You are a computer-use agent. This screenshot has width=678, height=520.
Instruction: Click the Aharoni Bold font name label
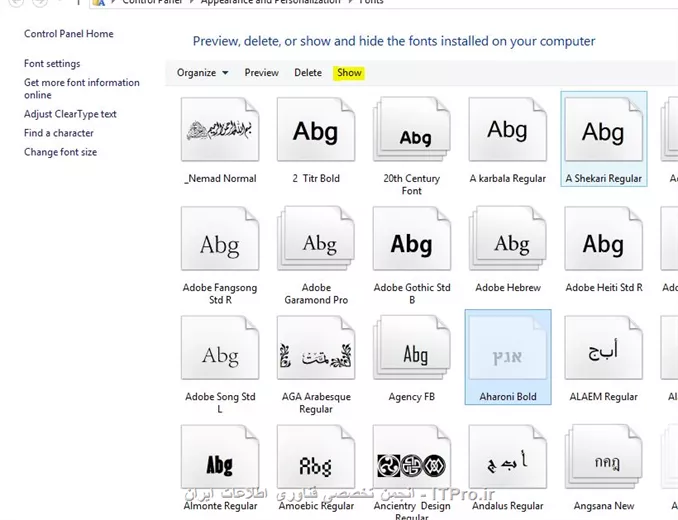point(508,397)
